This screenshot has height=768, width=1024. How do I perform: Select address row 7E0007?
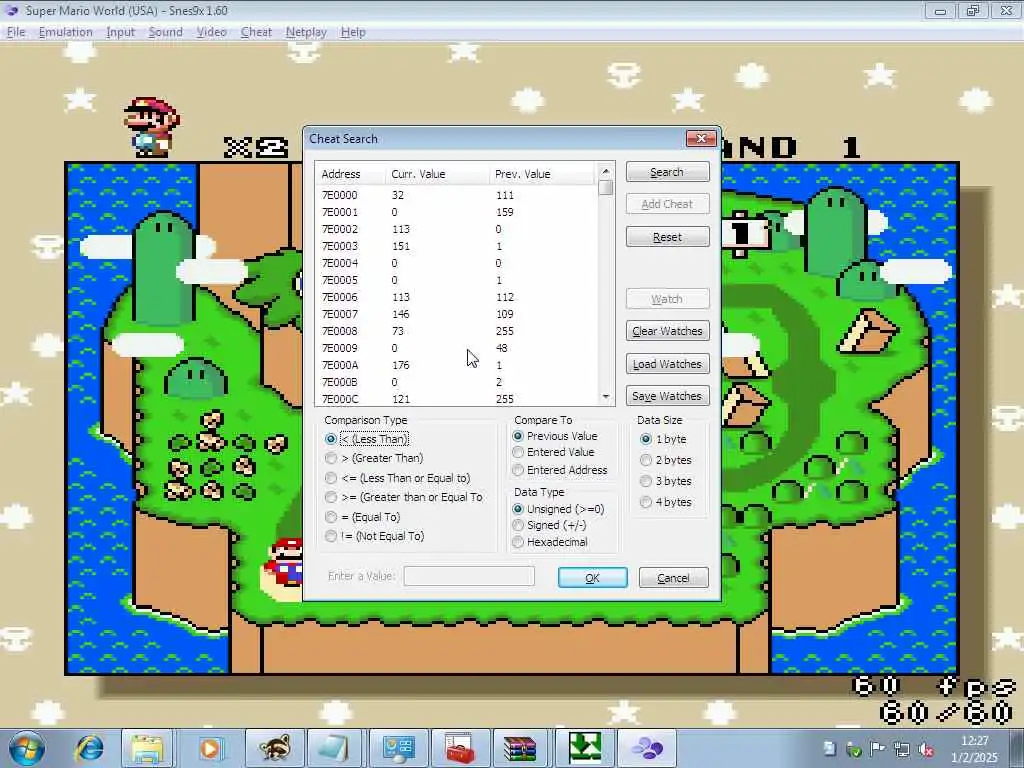tap(456, 314)
